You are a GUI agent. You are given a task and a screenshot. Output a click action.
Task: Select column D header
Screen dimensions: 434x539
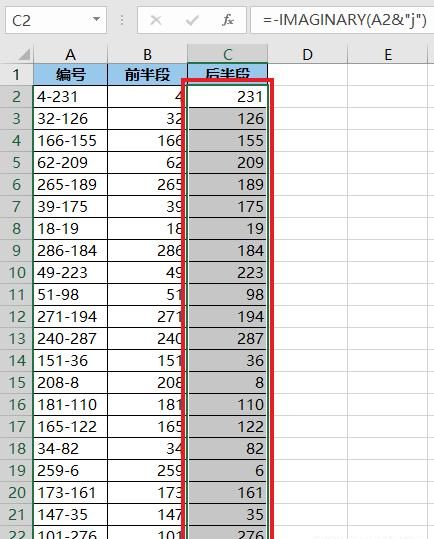click(x=308, y=54)
